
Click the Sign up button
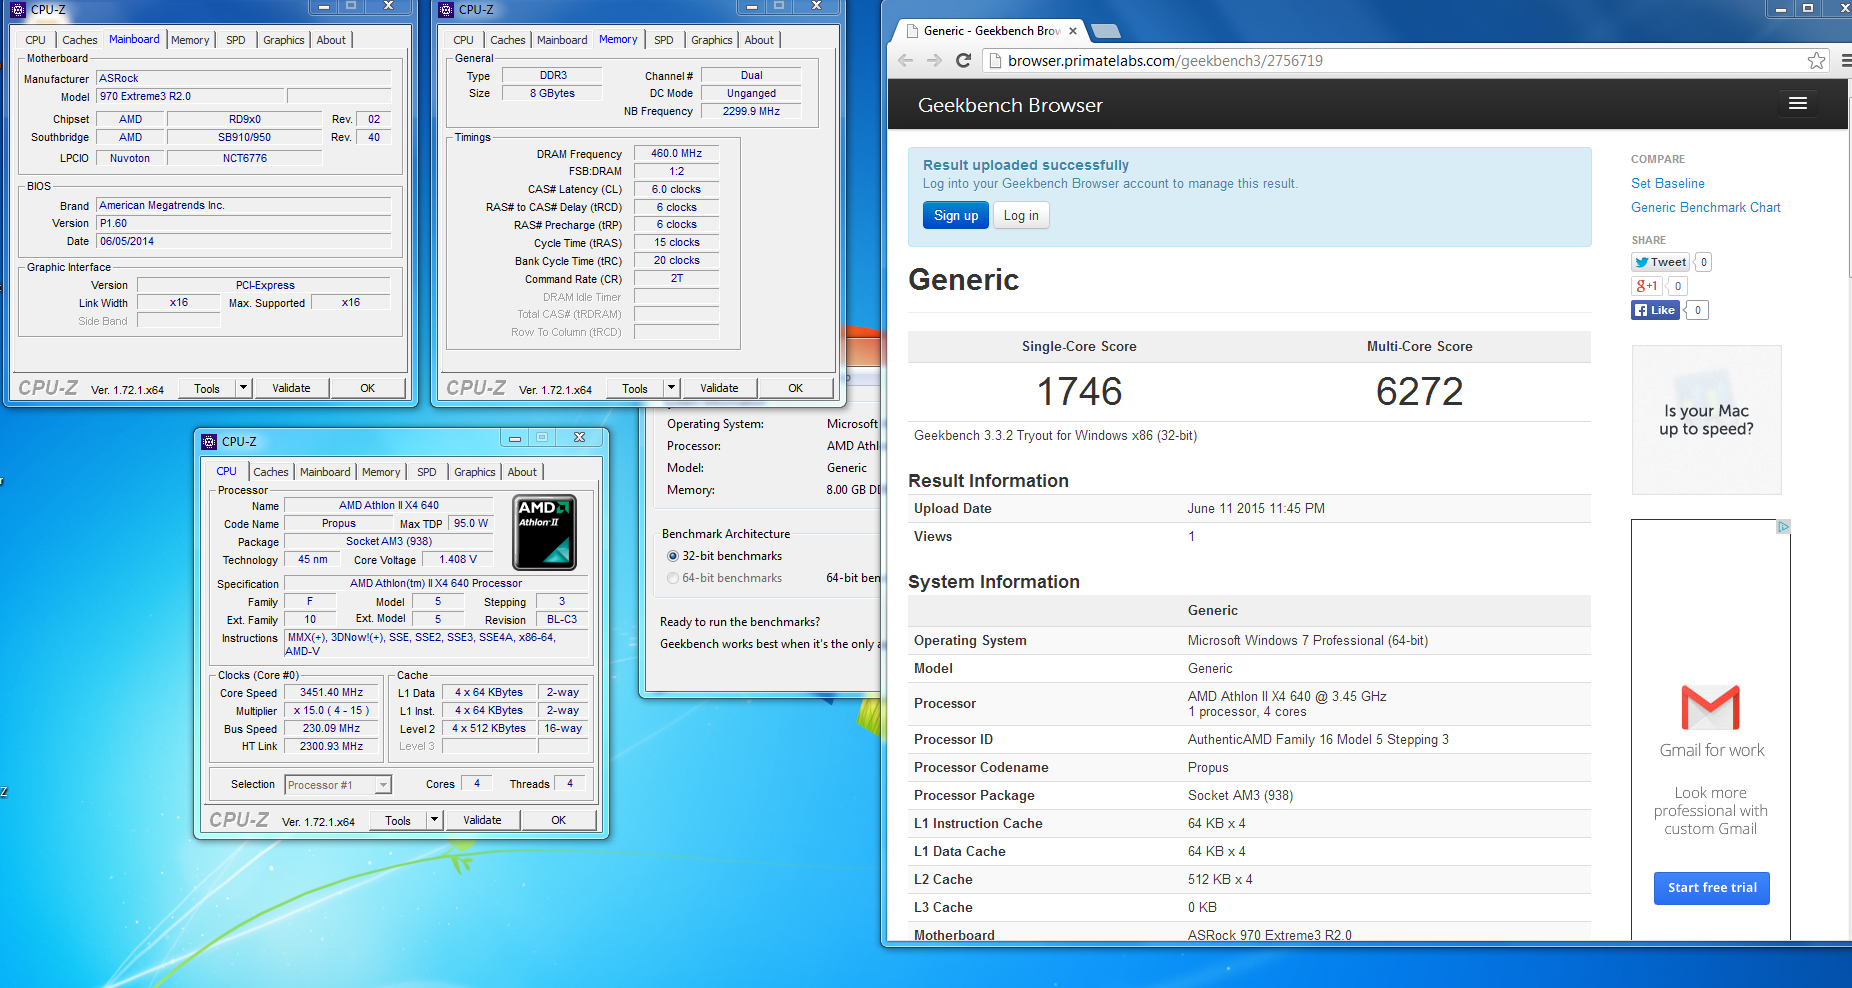click(x=956, y=215)
